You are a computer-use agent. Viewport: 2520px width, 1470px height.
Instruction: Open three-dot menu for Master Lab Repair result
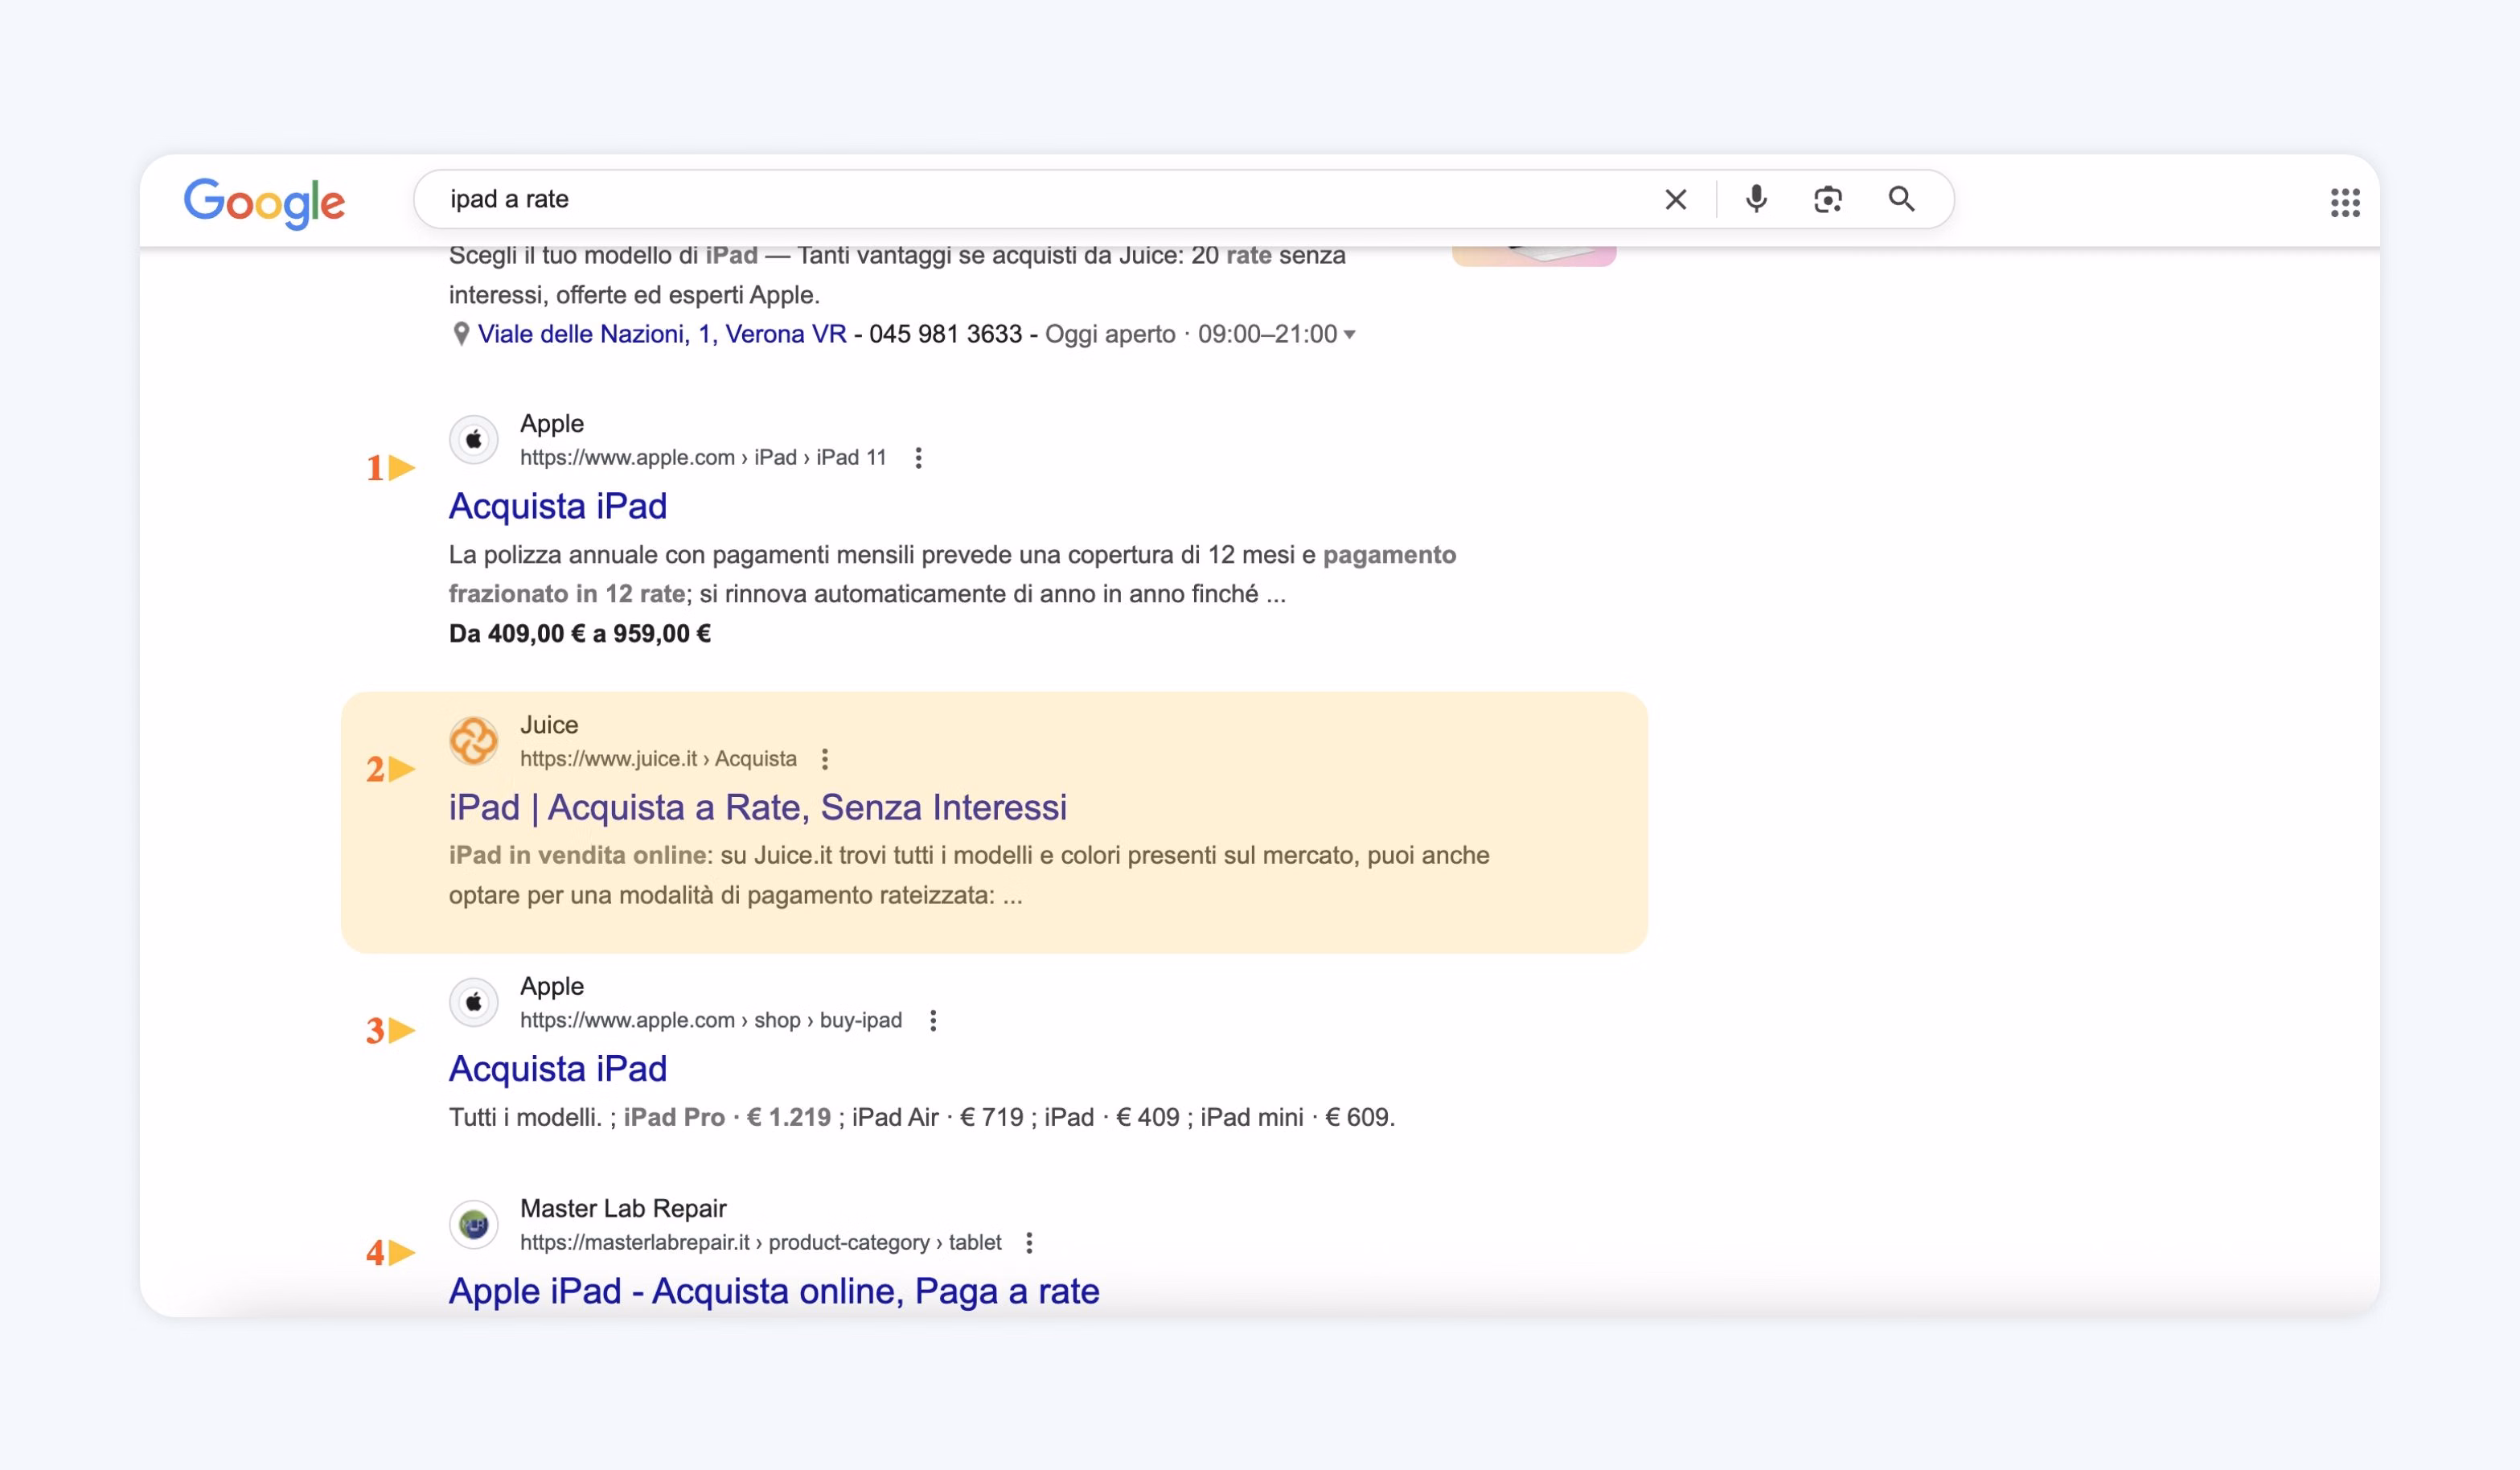point(1029,1242)
